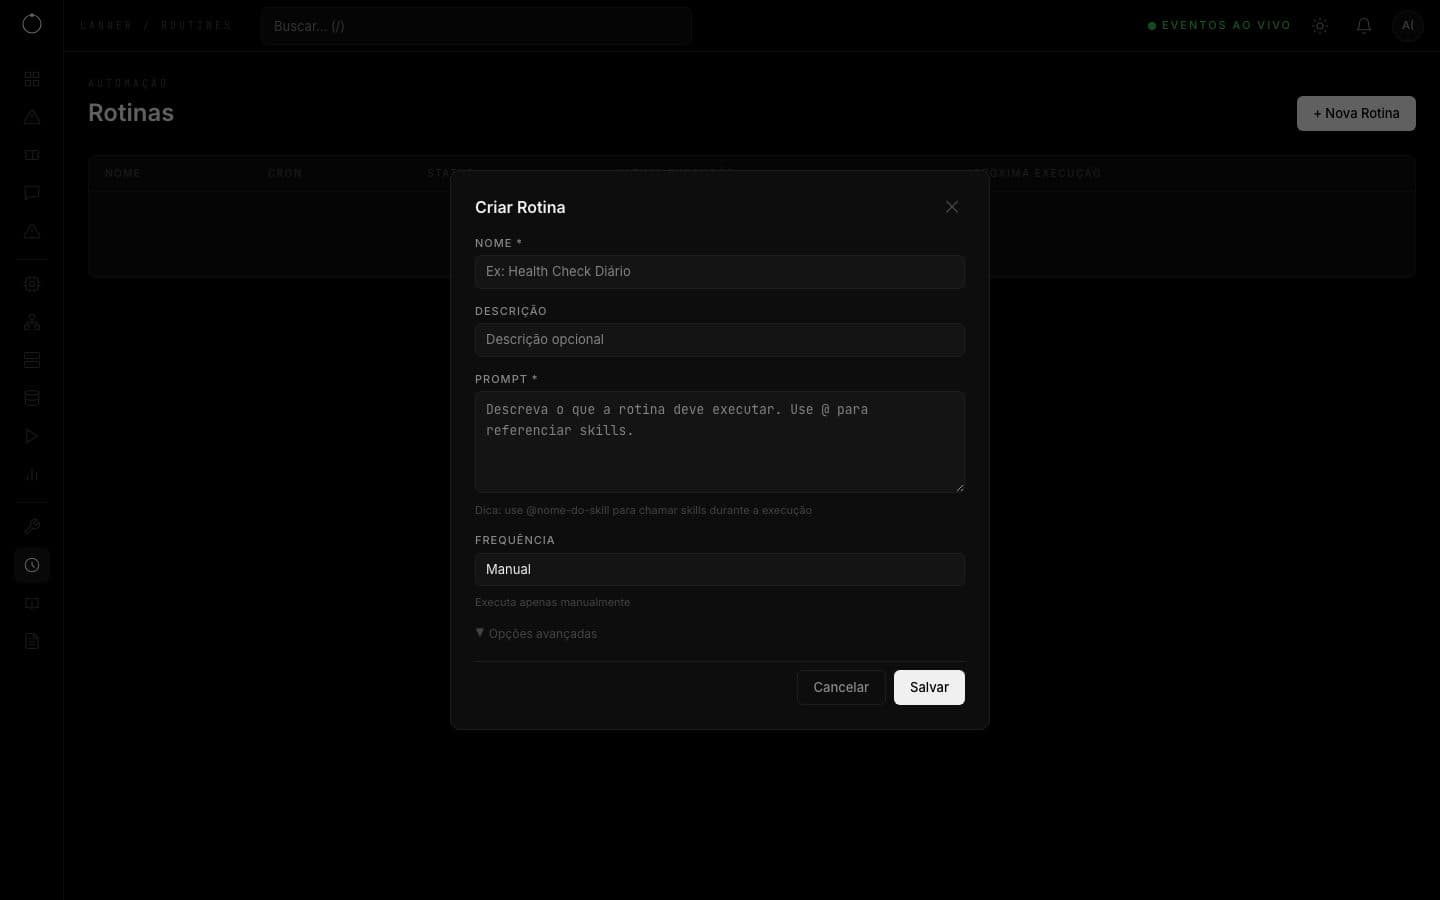This screenshot has width=1440, height=900.
Task: Close the Criar Rotina dialog
Action: 952,207
